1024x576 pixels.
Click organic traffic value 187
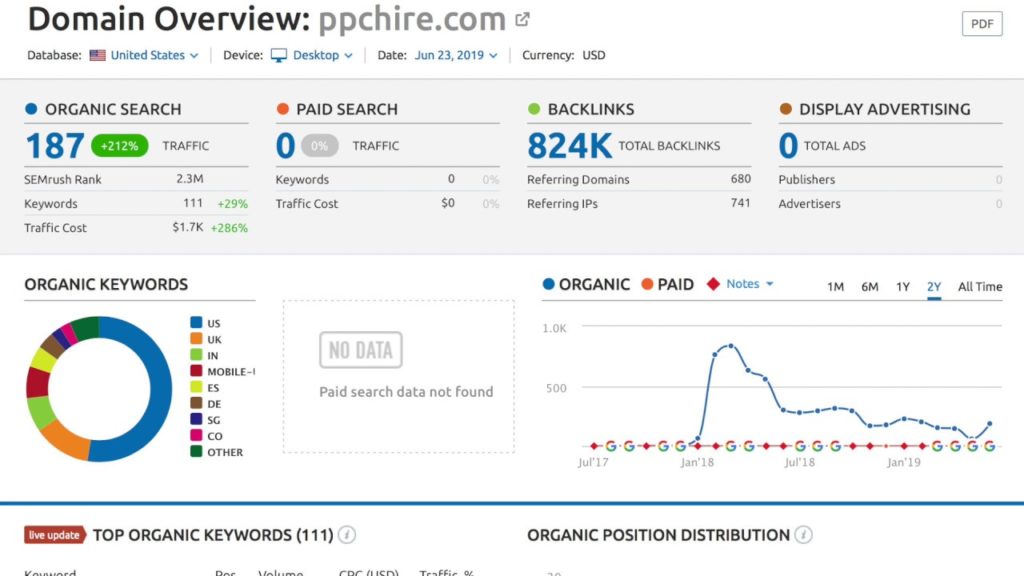click(x=55, y=146)
